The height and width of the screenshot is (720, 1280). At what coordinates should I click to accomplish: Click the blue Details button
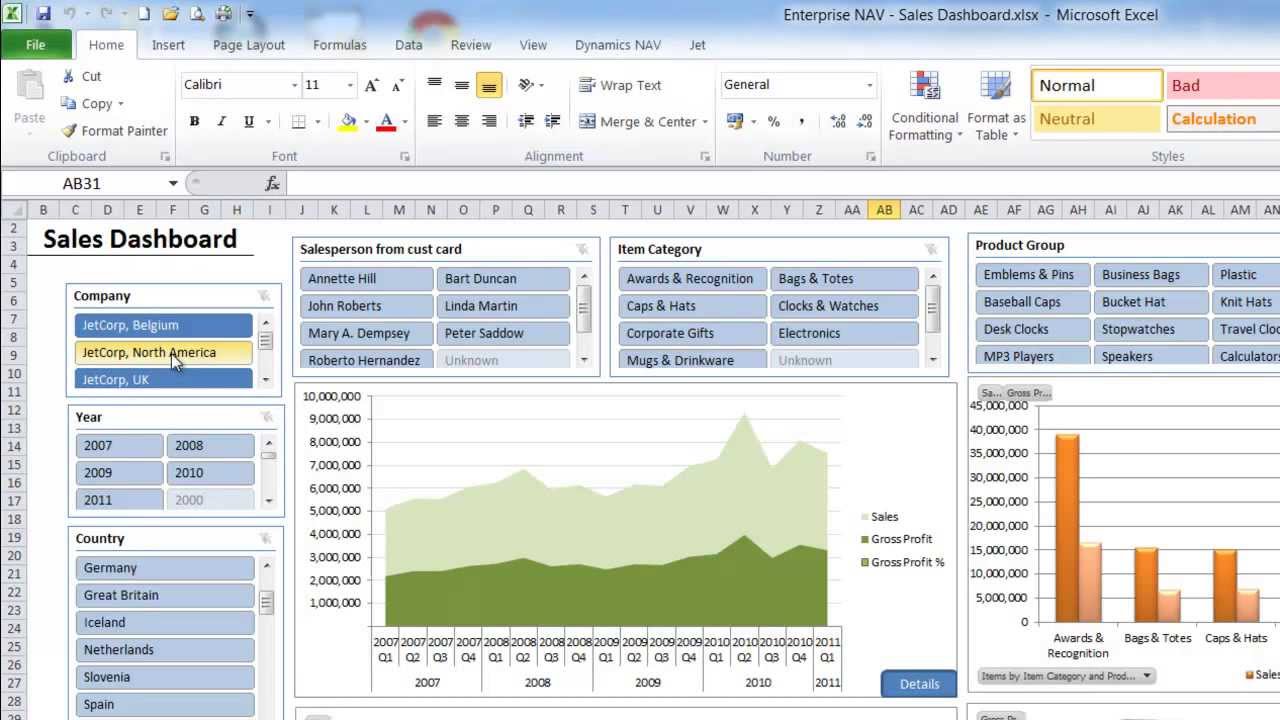point(919,684)
